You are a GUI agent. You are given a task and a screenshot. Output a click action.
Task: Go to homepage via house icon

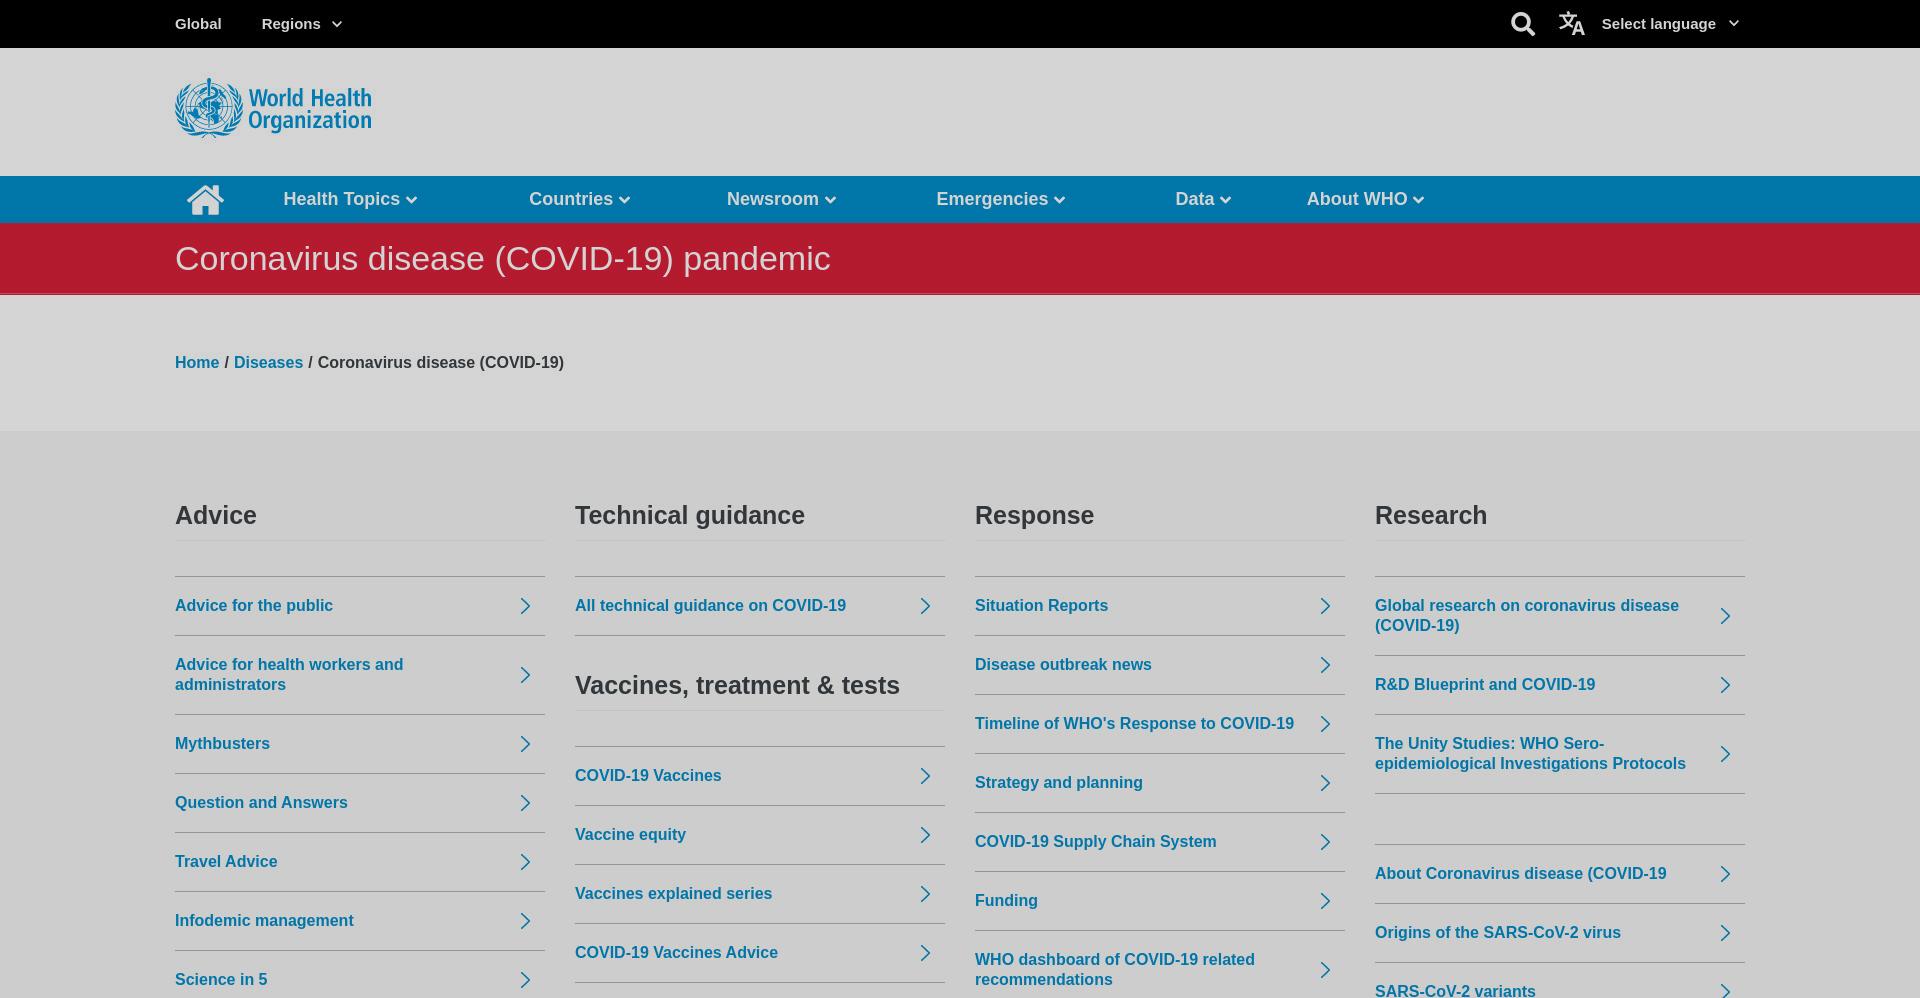click(x=205, y=200)
